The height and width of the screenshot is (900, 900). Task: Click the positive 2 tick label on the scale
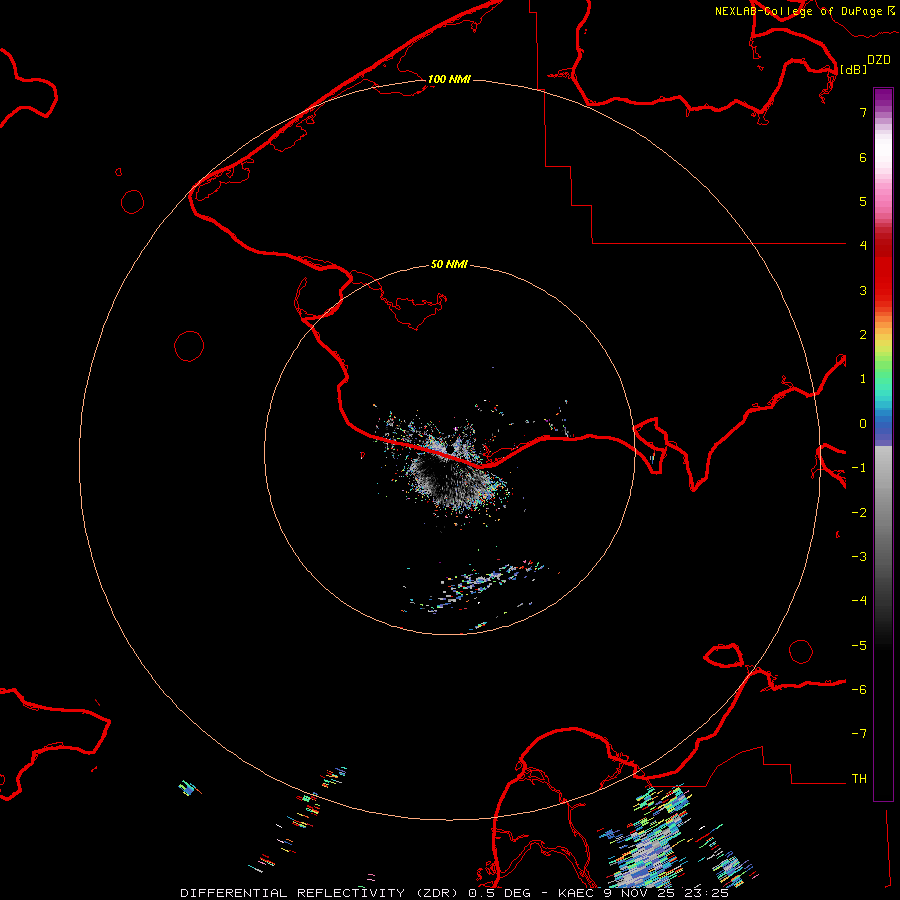(863, 335)
